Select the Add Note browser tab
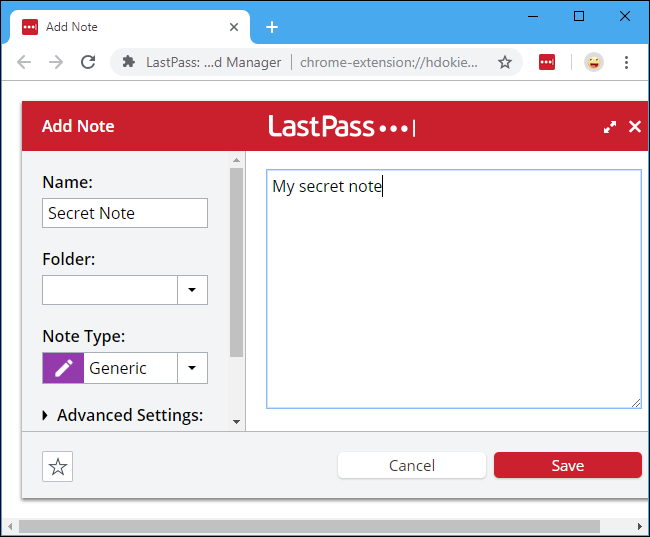 coord(130,27)
